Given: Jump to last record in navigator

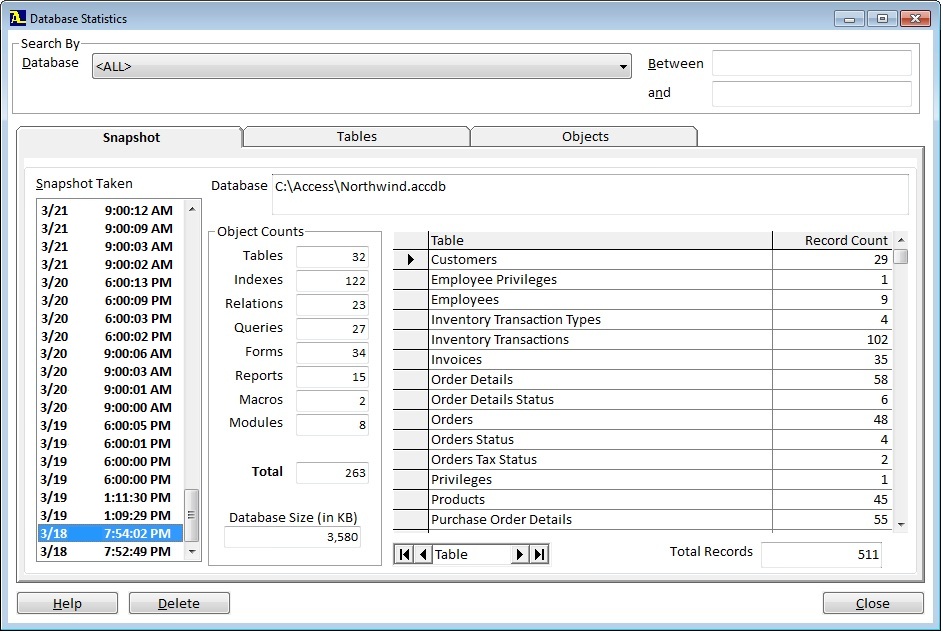Looking at the screenshot, I should click(x=539, y=554).
